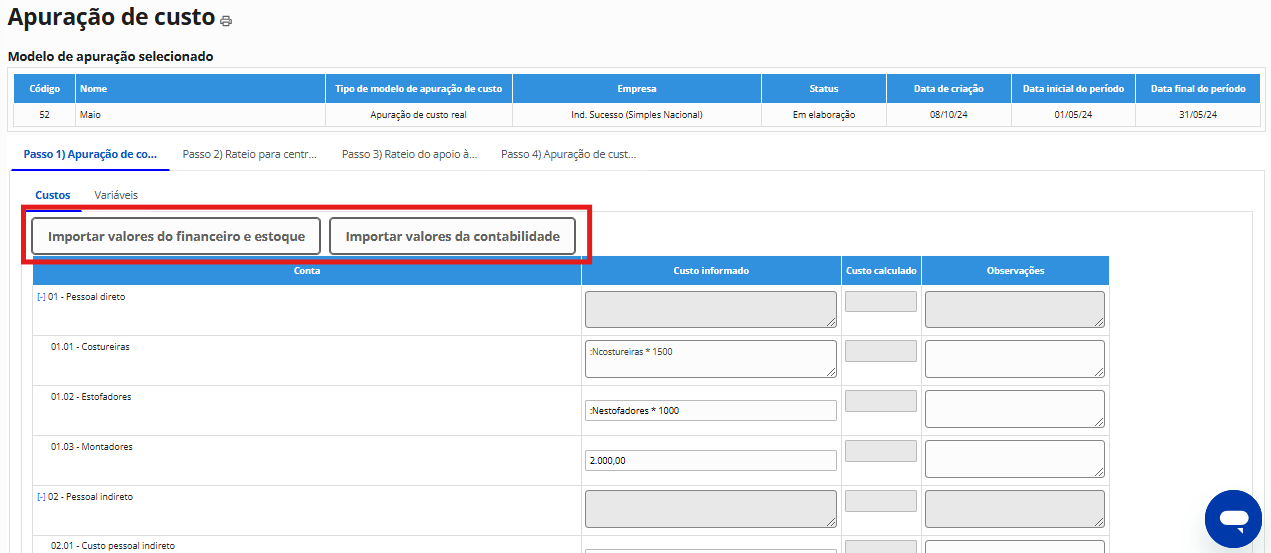Image resolution: width=1271 pixels, height=553 pixels.
Task: Click the Data de criação header
Action: click(x=948, y=89)
